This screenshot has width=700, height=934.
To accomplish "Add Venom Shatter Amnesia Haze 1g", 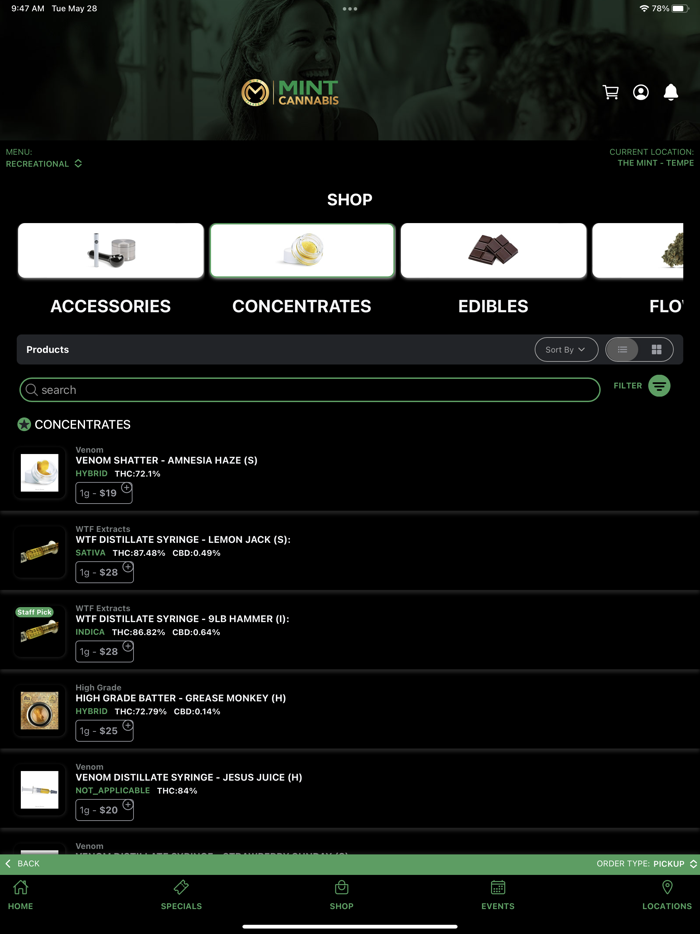I will coord(104,493).
